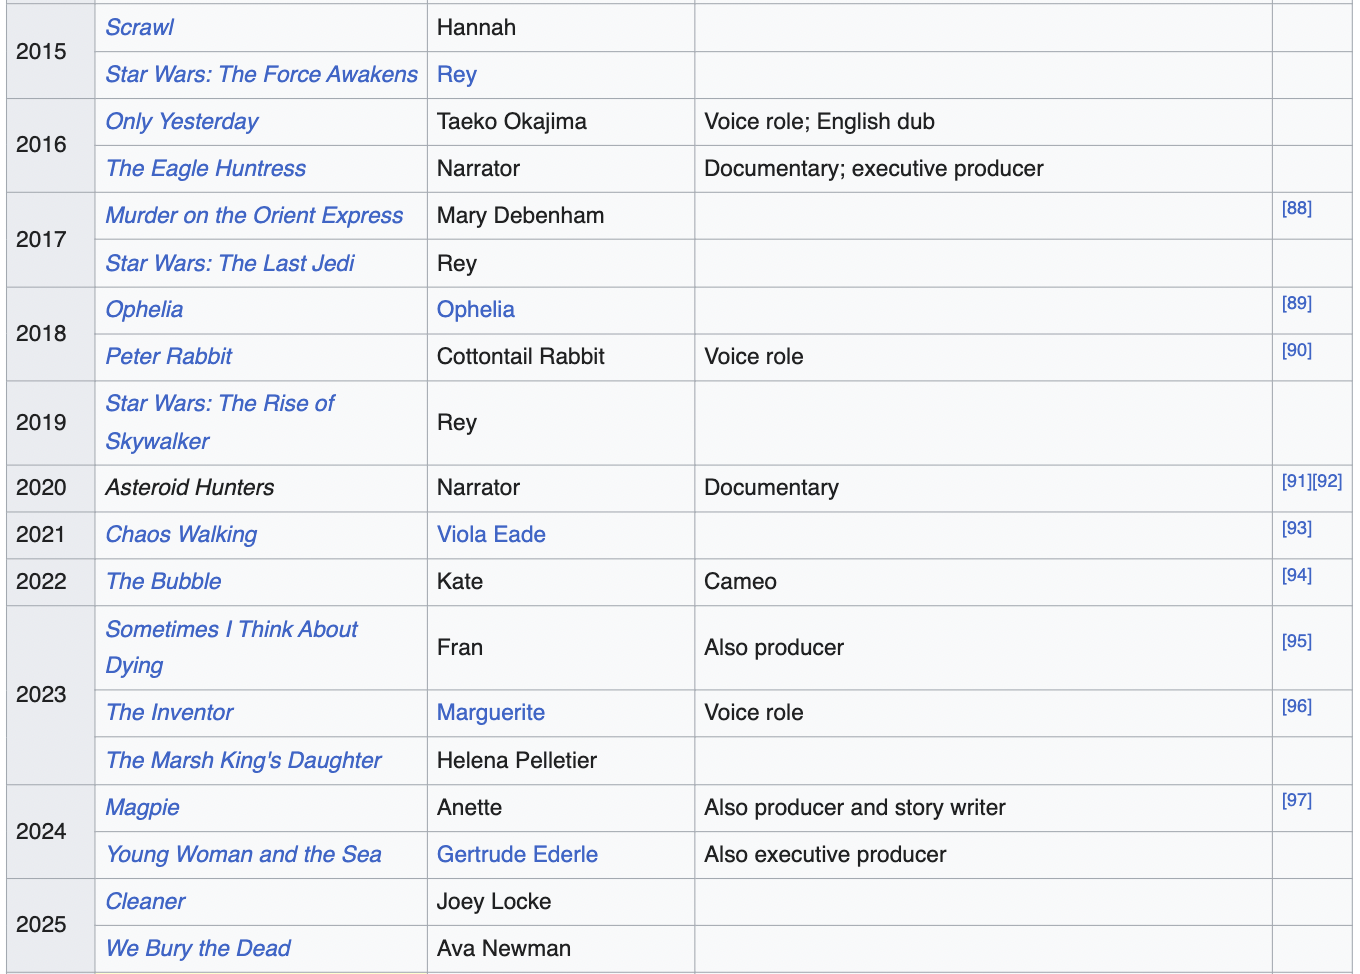Open The Inventor film link

click(x=170, y=713)
